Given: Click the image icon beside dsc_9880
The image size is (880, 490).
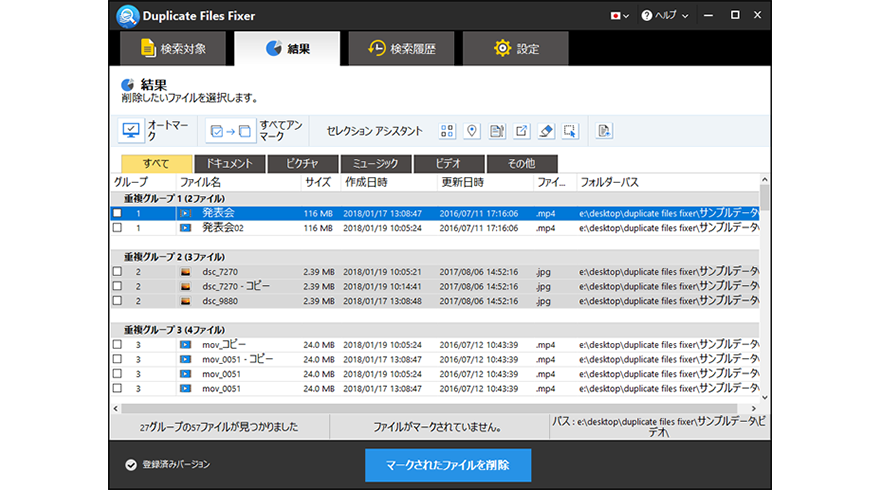Looking at the screenshot, I should coord(185,301).
